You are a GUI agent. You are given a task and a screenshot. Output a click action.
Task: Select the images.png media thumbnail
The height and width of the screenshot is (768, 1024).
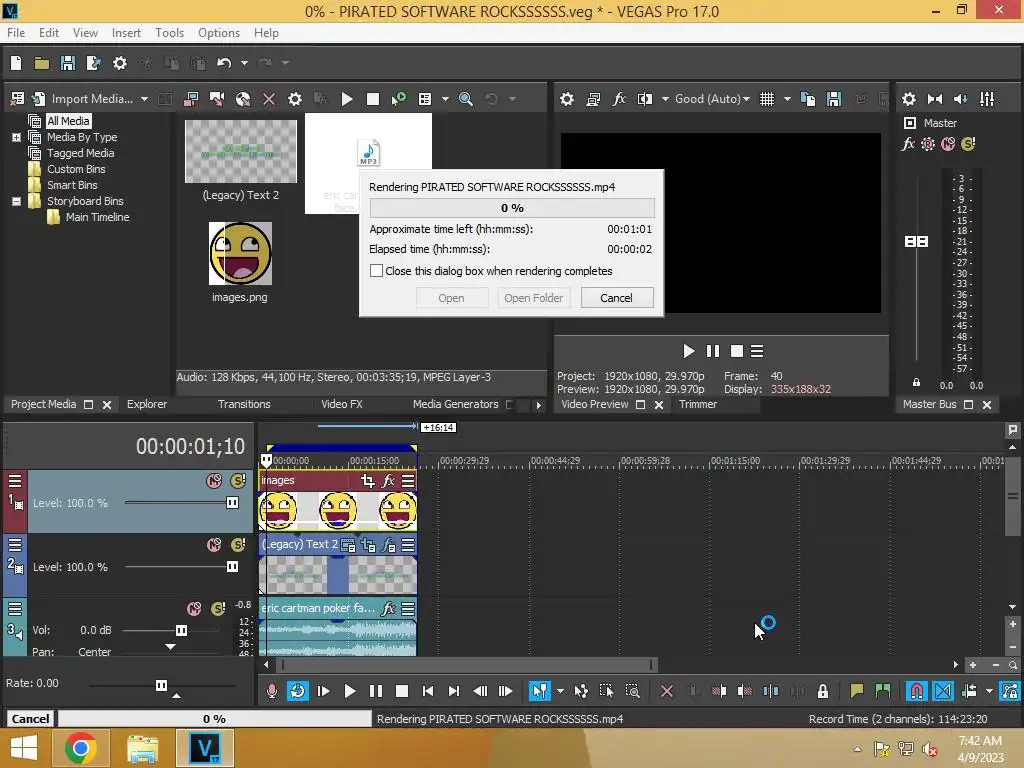click(240, 253)
